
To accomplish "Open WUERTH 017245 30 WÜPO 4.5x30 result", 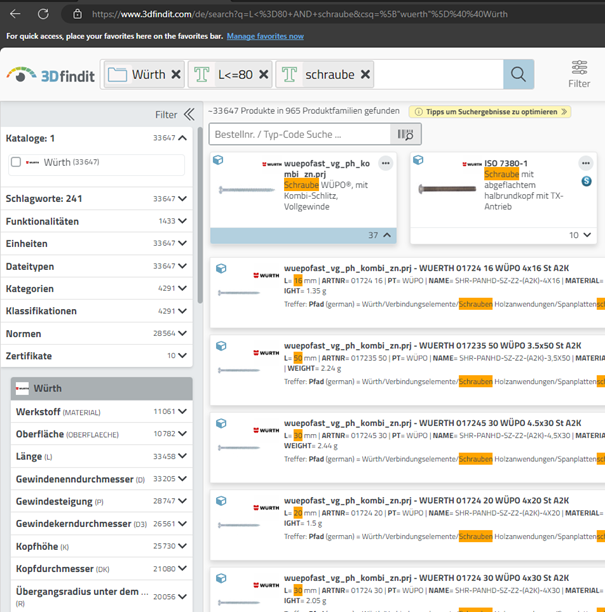I will tap(432, 423).
